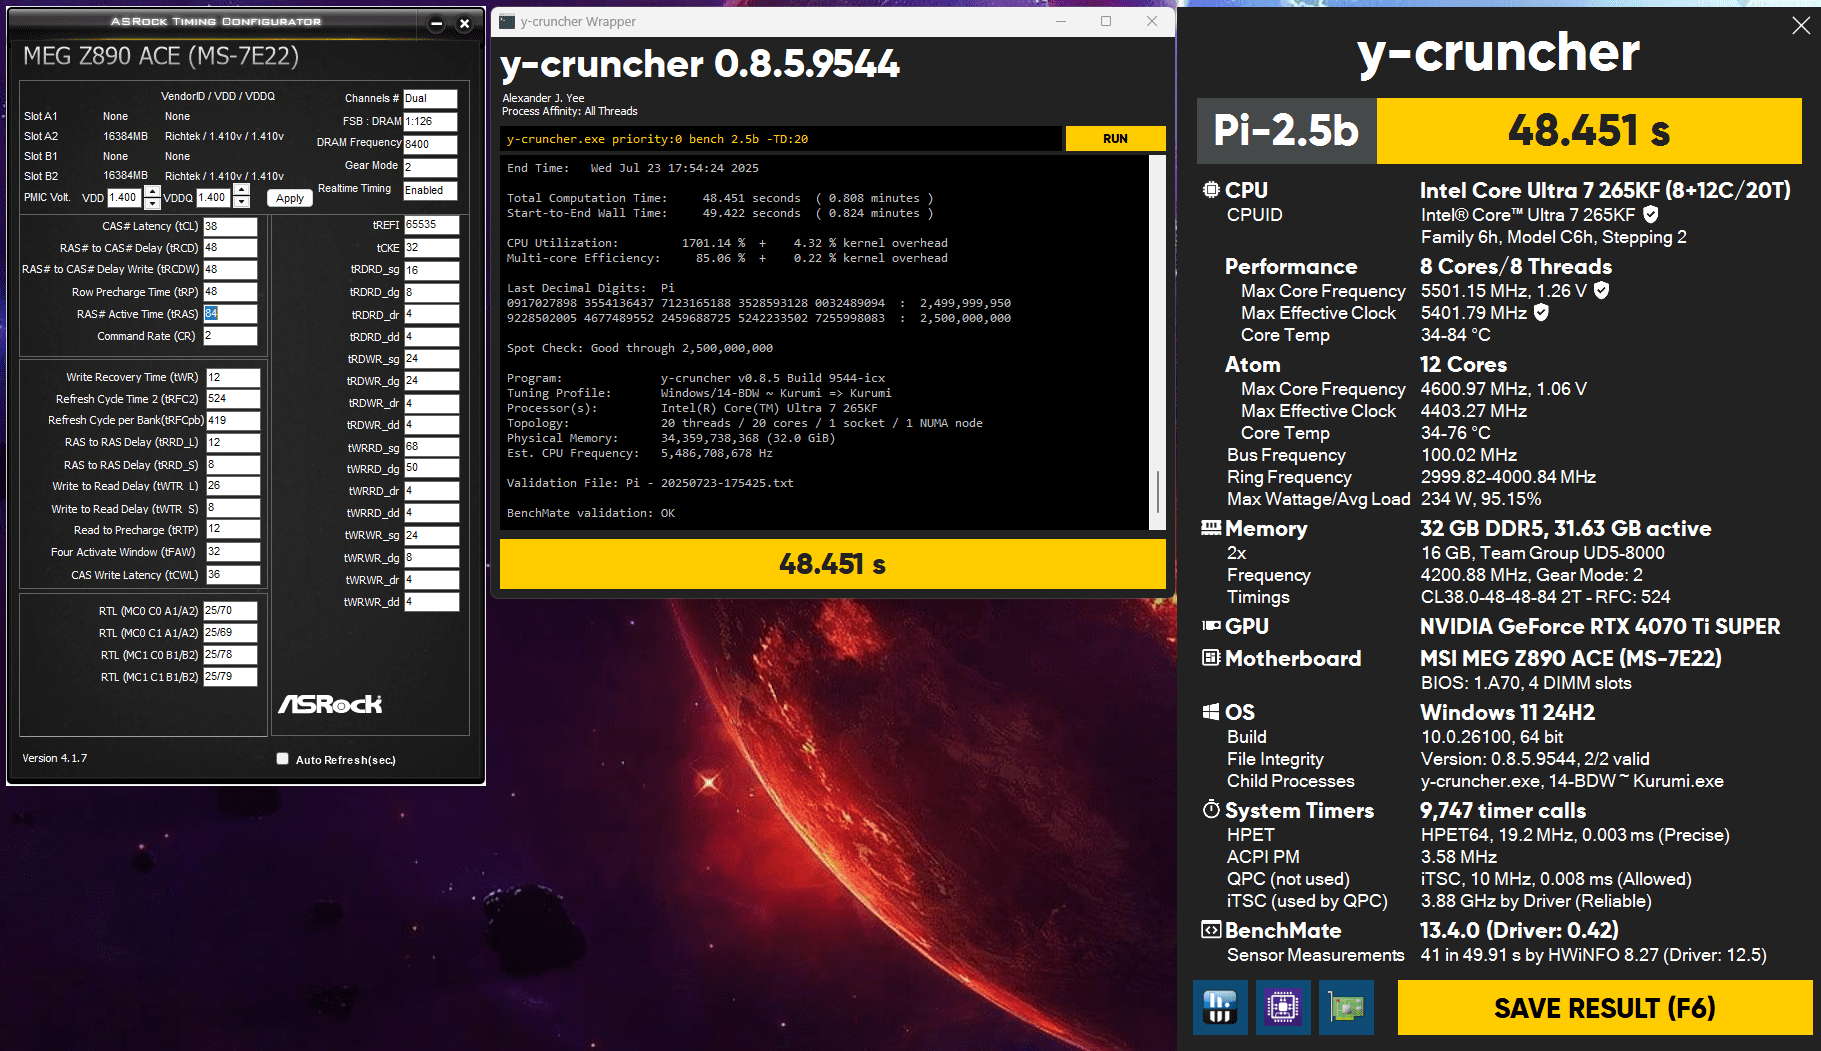This screenshot has width=1821, height=1051.
Task: Click the y-cruncher output scrollbar thumb
Action: point(1158,492)
